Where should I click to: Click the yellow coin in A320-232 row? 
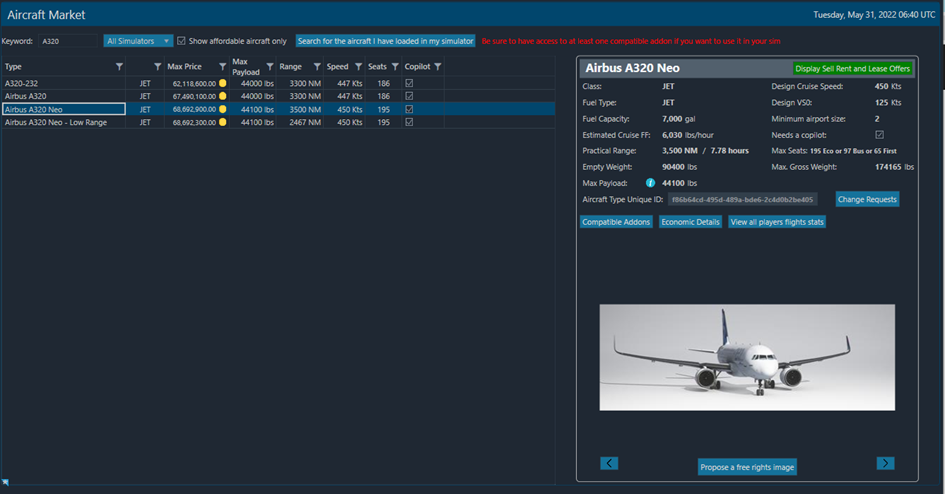pyautogui.click(x=222, y=83)
